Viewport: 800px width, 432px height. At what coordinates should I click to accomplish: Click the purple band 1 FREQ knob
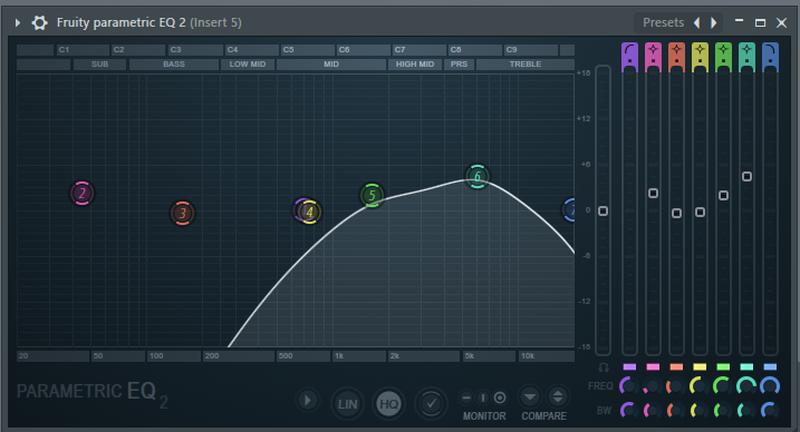coord(629,386)
